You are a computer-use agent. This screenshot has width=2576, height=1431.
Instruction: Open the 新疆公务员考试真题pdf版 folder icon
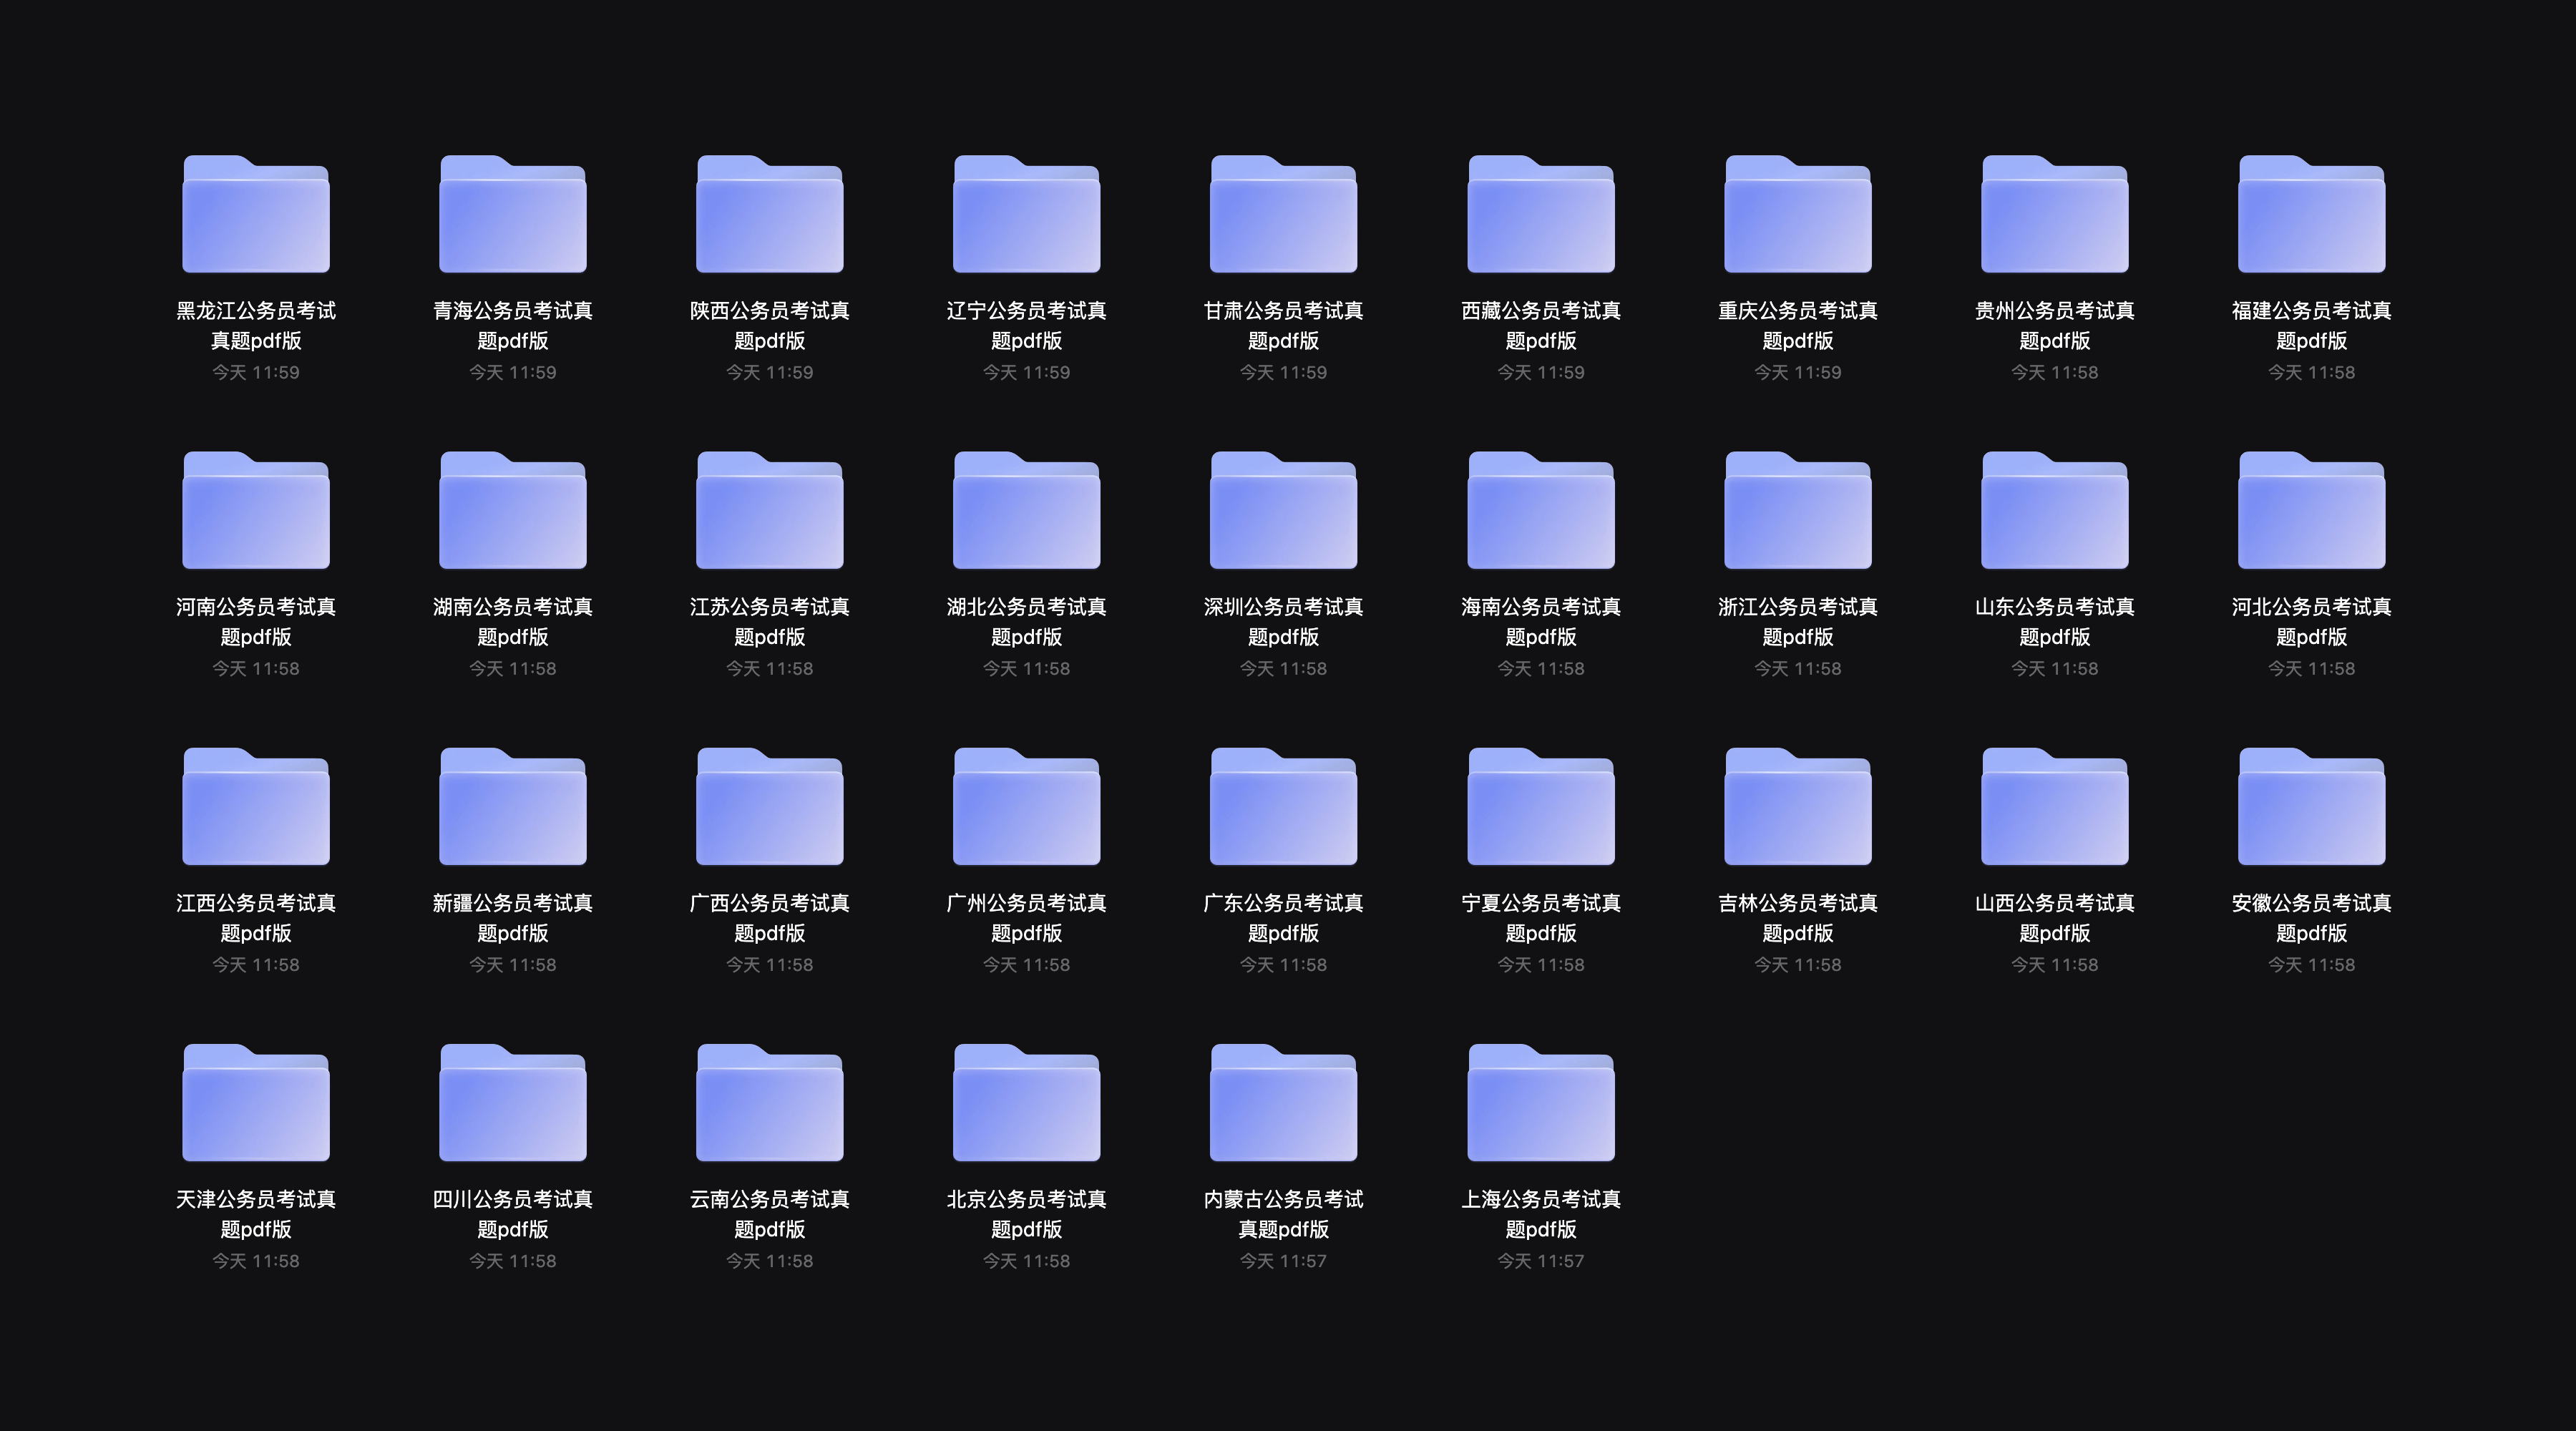[513, 806]
